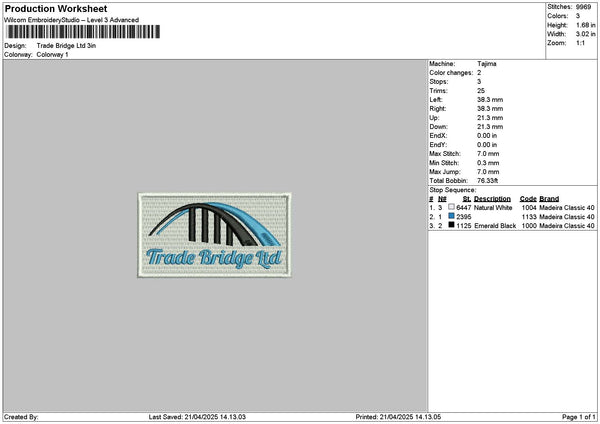The width and height of the screenshot is (600, 424).
Task: Click the Min Stitch value 0.3 mm
Action: coord(488,163)
